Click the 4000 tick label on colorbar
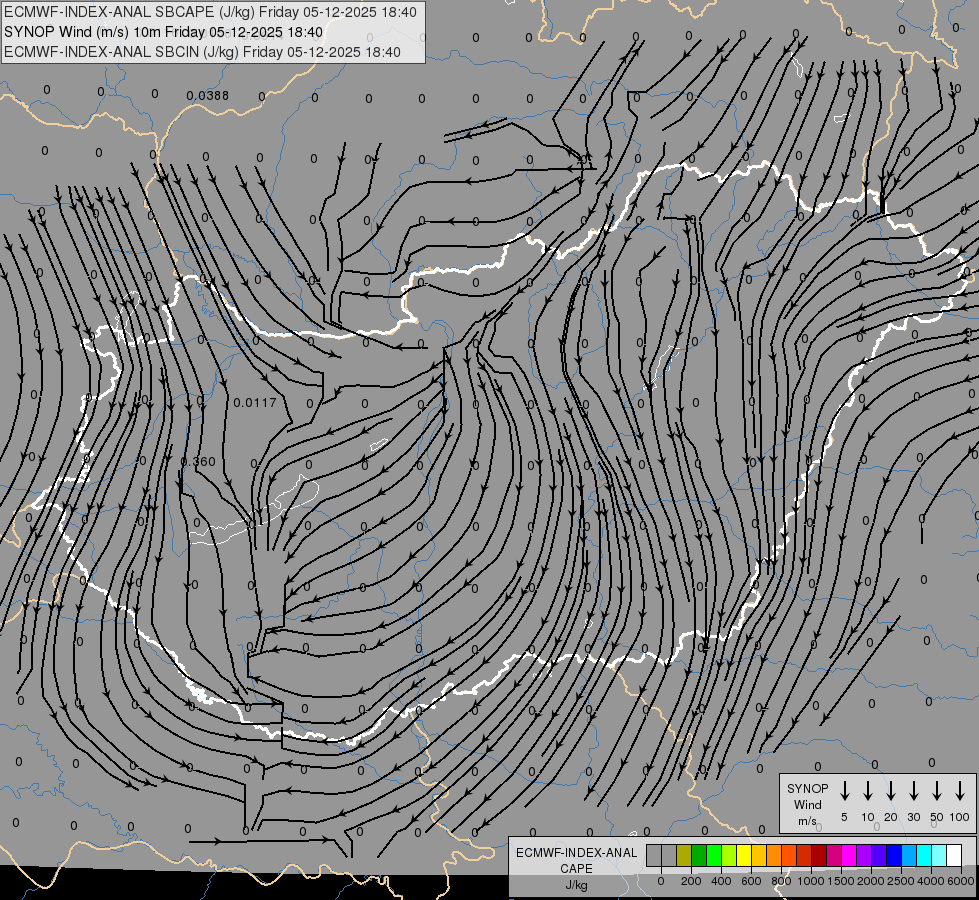 coord(931,881)
